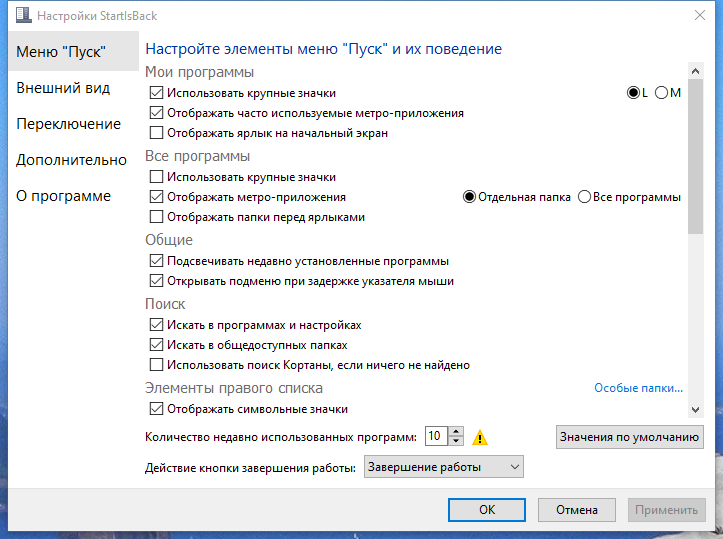The height and width of the screenshot is (539, 723).
Task: Close the StartIsBack settings window
Action: [699, 15]
